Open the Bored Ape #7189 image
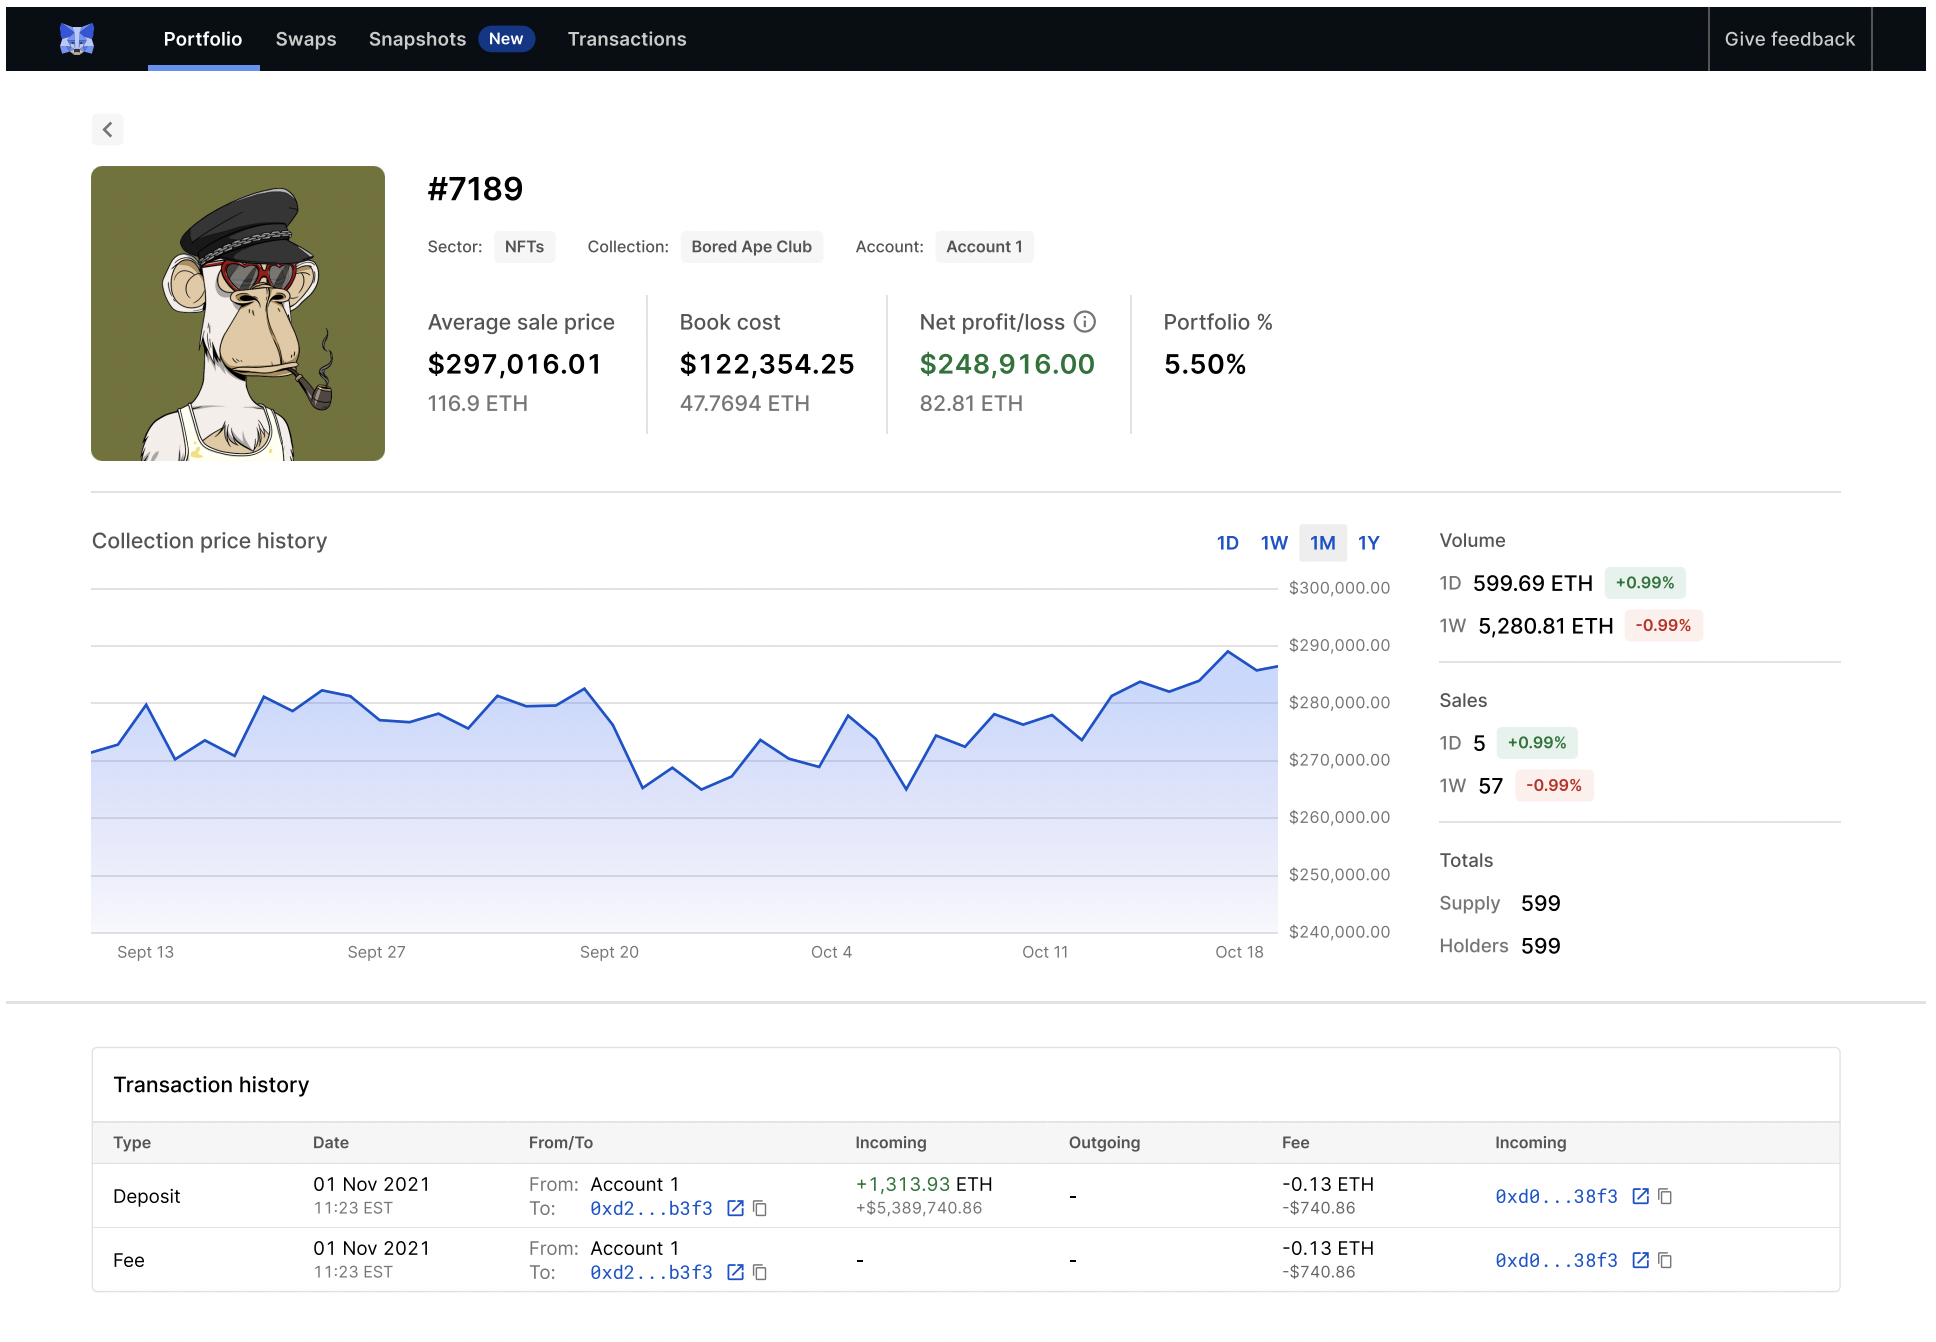The image size is (1936, 1342). [x=238, y=313]
